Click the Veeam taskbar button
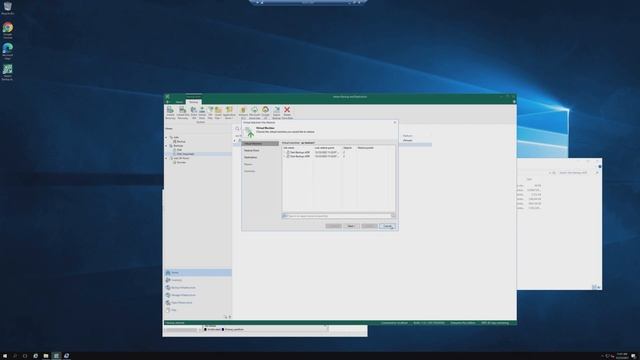 (56, 356)
